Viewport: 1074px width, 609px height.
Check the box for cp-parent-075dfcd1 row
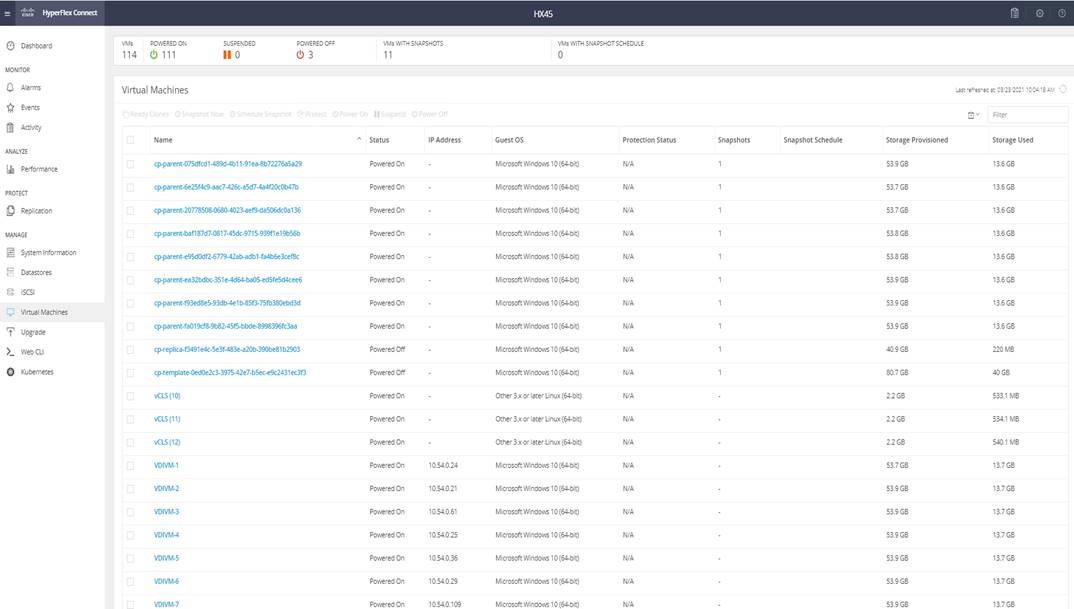pos(130,164)
